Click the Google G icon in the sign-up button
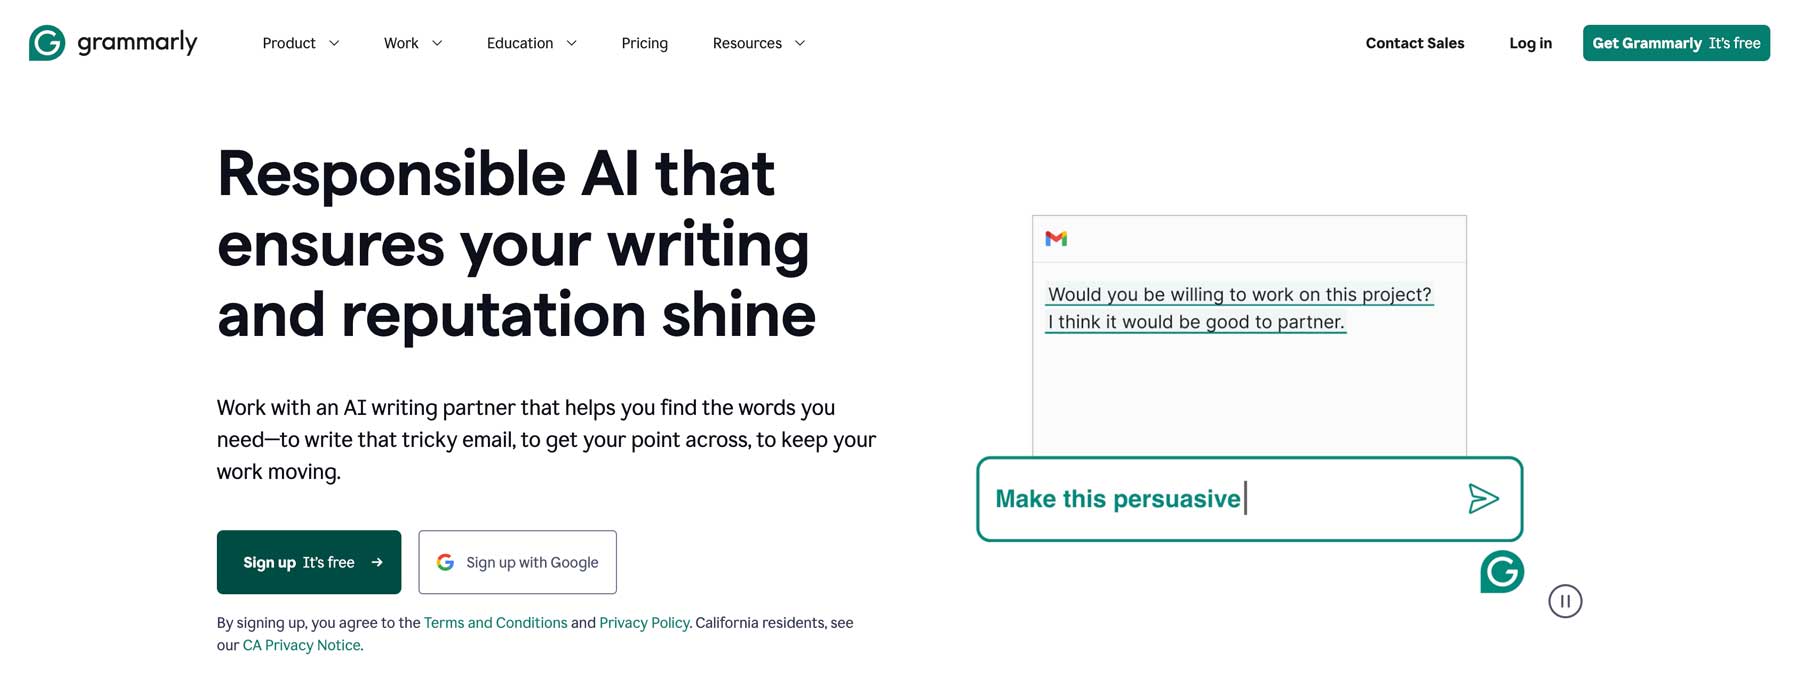Image resolution: width=1800 pixels, height=689 pixels. click(446, 561)
